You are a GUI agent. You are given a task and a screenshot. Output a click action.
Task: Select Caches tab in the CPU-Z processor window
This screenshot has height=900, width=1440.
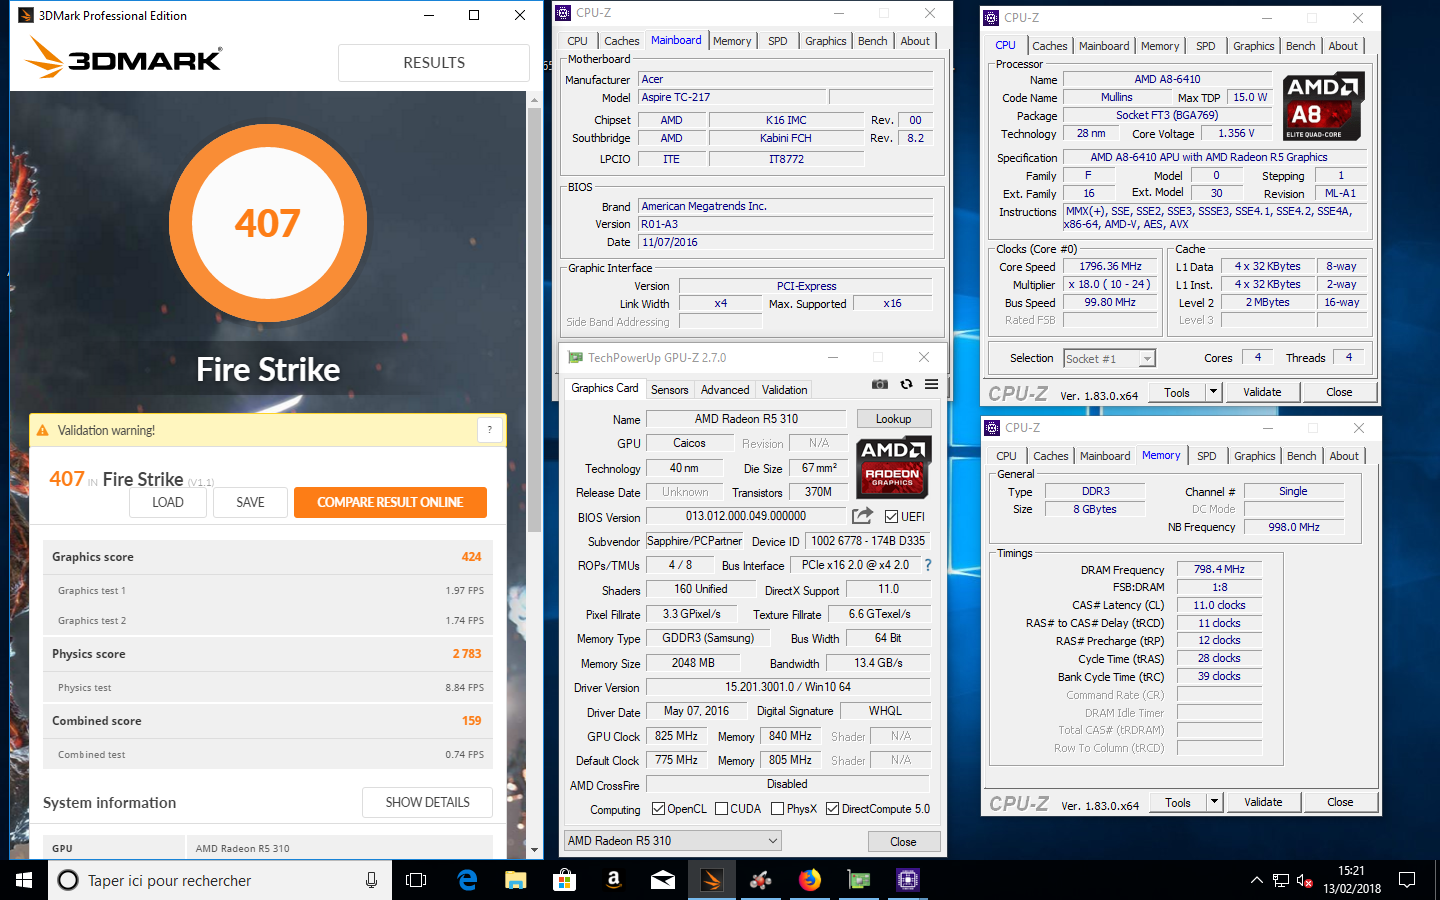pyautogui.click(x=1050, y=46)
